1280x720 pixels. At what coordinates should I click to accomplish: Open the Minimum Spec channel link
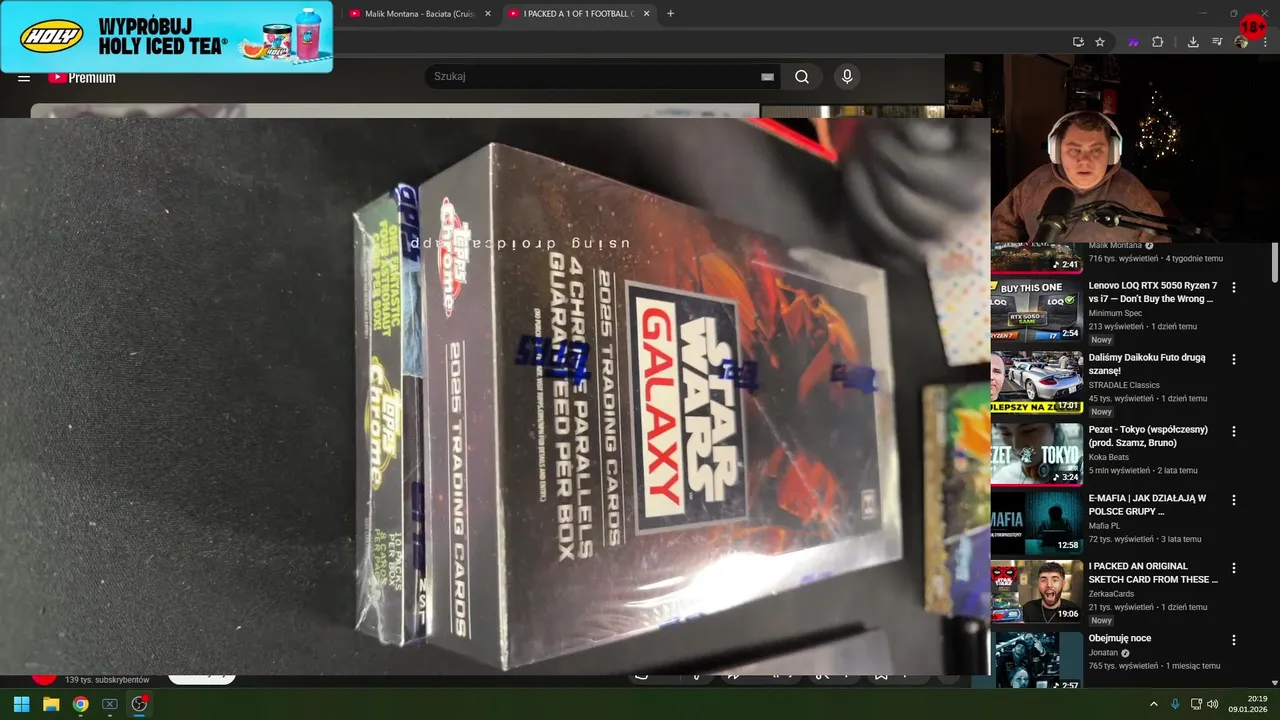[1115, 313]
